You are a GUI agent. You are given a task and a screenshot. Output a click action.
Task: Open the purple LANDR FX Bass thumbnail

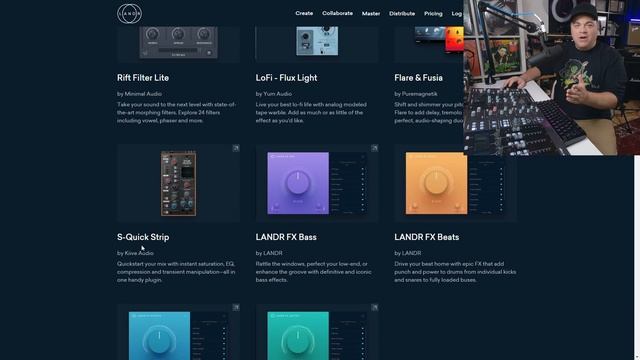click(317, 183)
